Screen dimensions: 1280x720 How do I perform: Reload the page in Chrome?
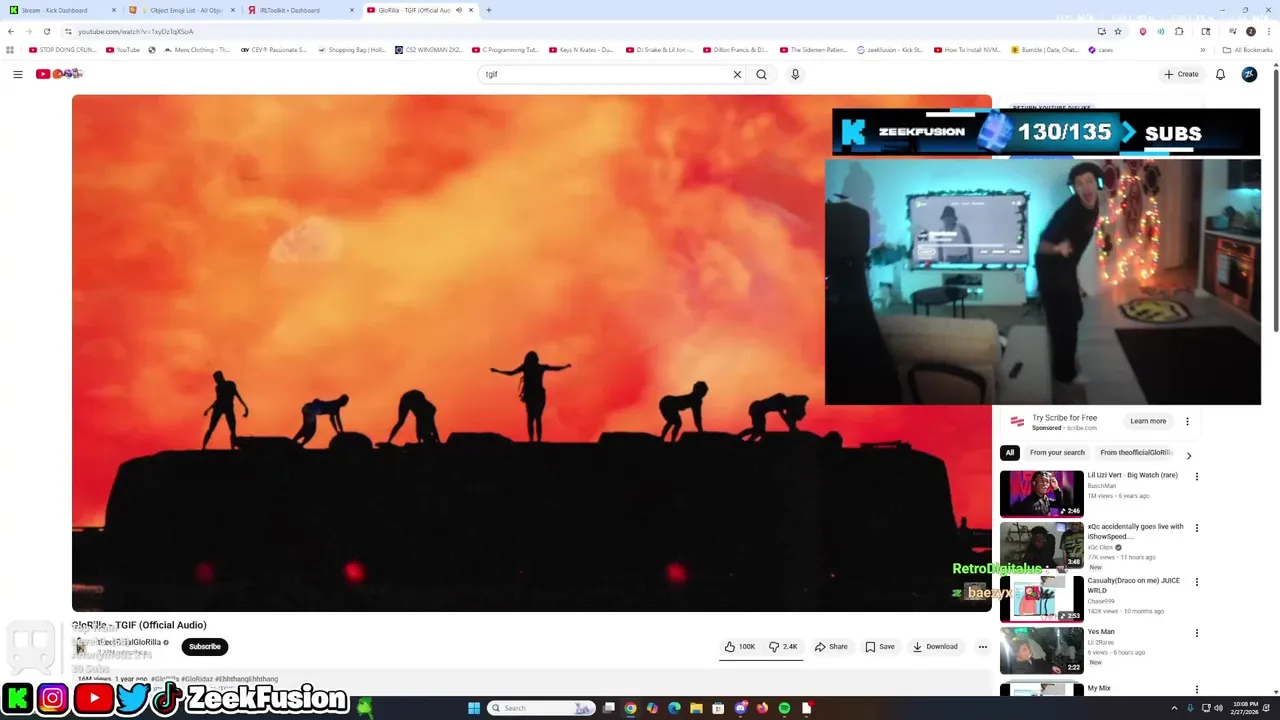coord(46,31)
